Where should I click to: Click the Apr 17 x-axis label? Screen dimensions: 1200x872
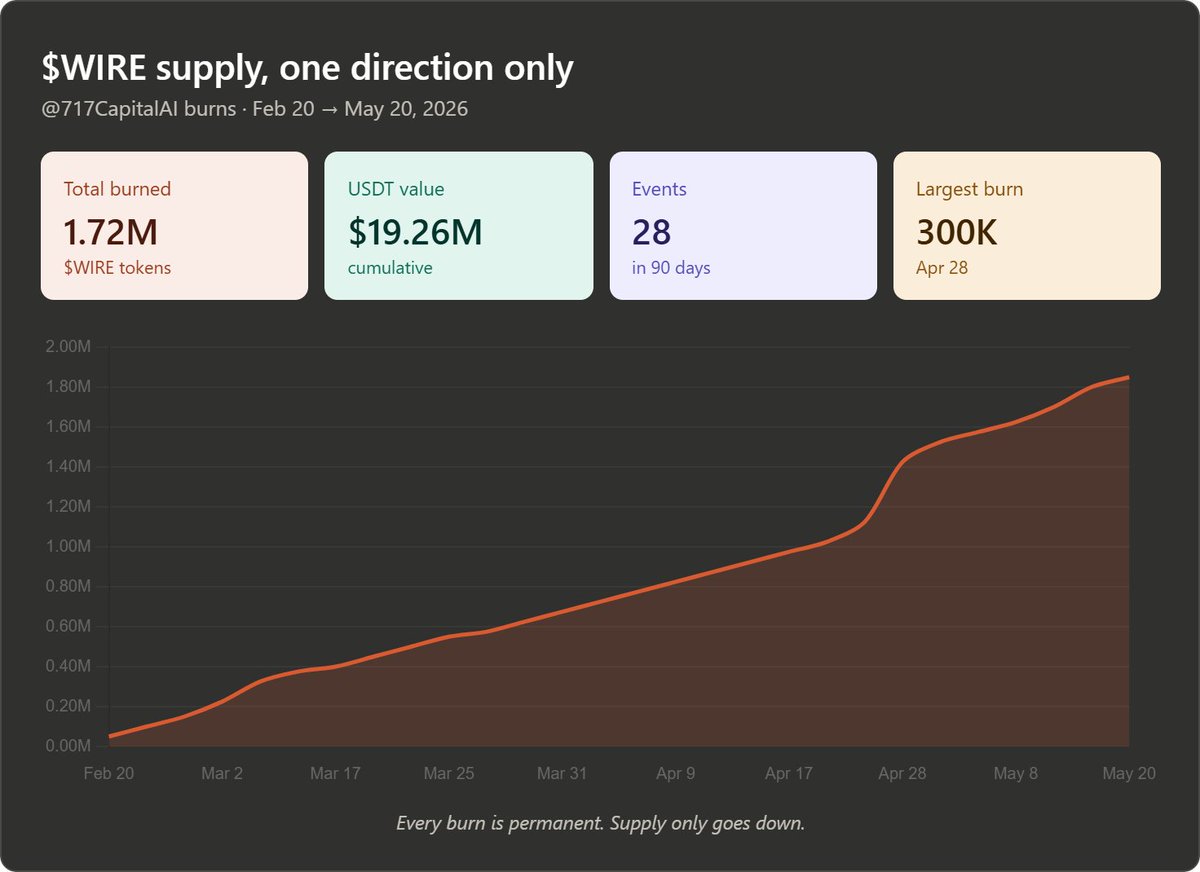tap(789, 774)
